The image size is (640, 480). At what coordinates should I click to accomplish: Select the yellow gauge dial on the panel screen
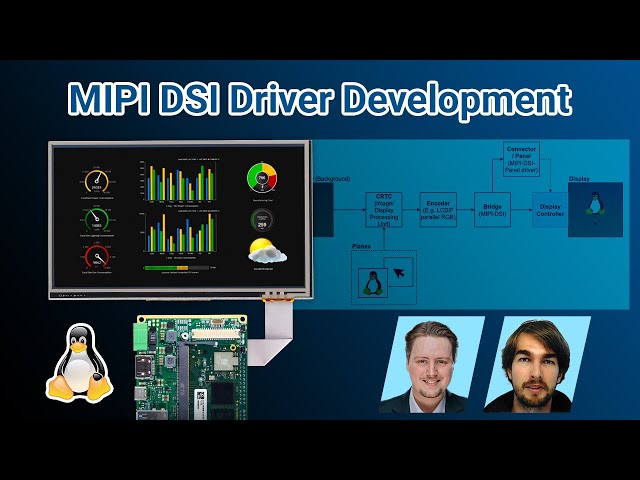click(x=97, y=181)
